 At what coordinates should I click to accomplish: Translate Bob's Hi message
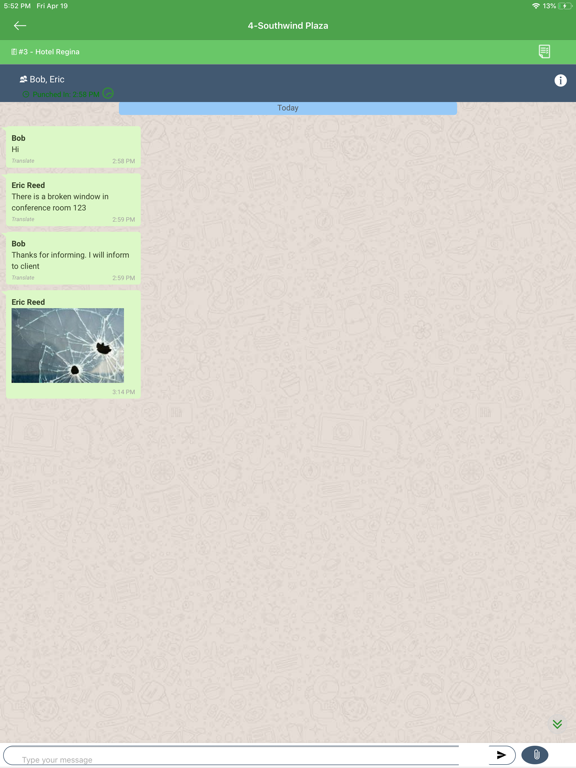(x=23, y=161)
